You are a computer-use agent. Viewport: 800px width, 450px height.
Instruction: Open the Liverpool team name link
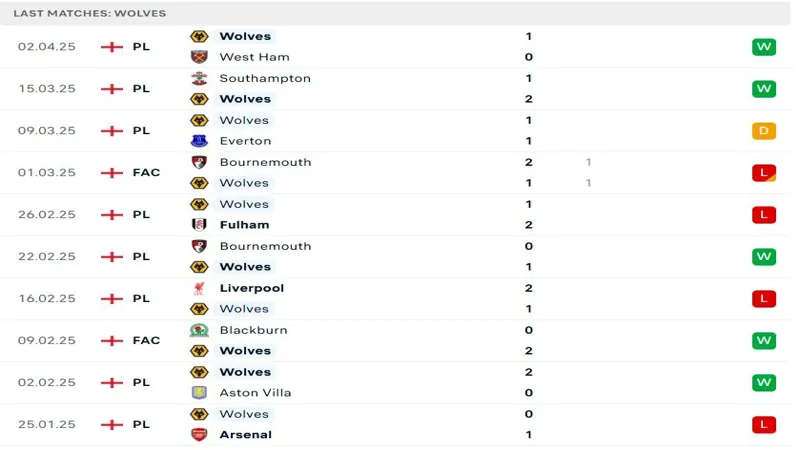point(252,288)
